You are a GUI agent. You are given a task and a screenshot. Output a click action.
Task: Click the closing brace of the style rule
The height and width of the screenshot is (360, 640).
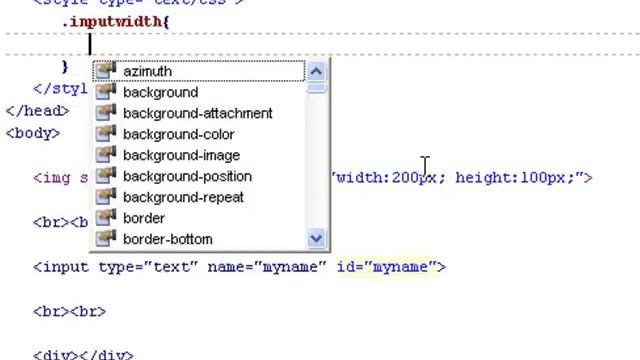(65, 67)
